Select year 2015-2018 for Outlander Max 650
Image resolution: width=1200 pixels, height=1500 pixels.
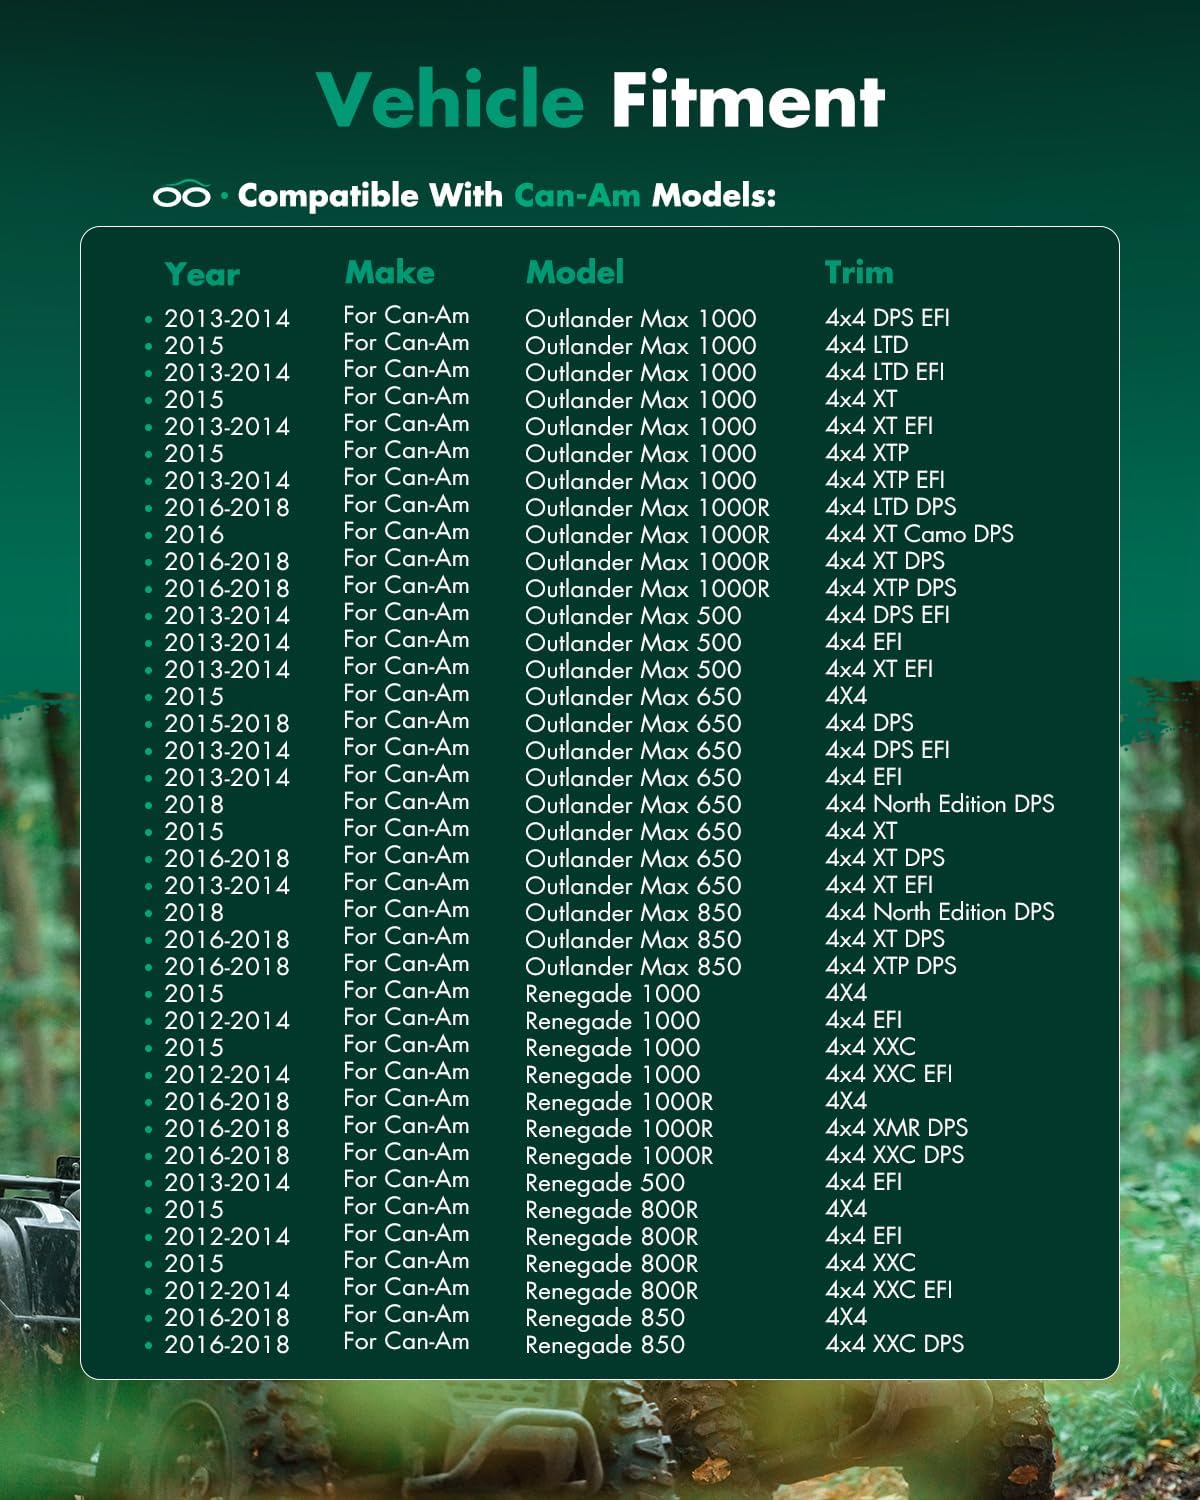(226, 723)
